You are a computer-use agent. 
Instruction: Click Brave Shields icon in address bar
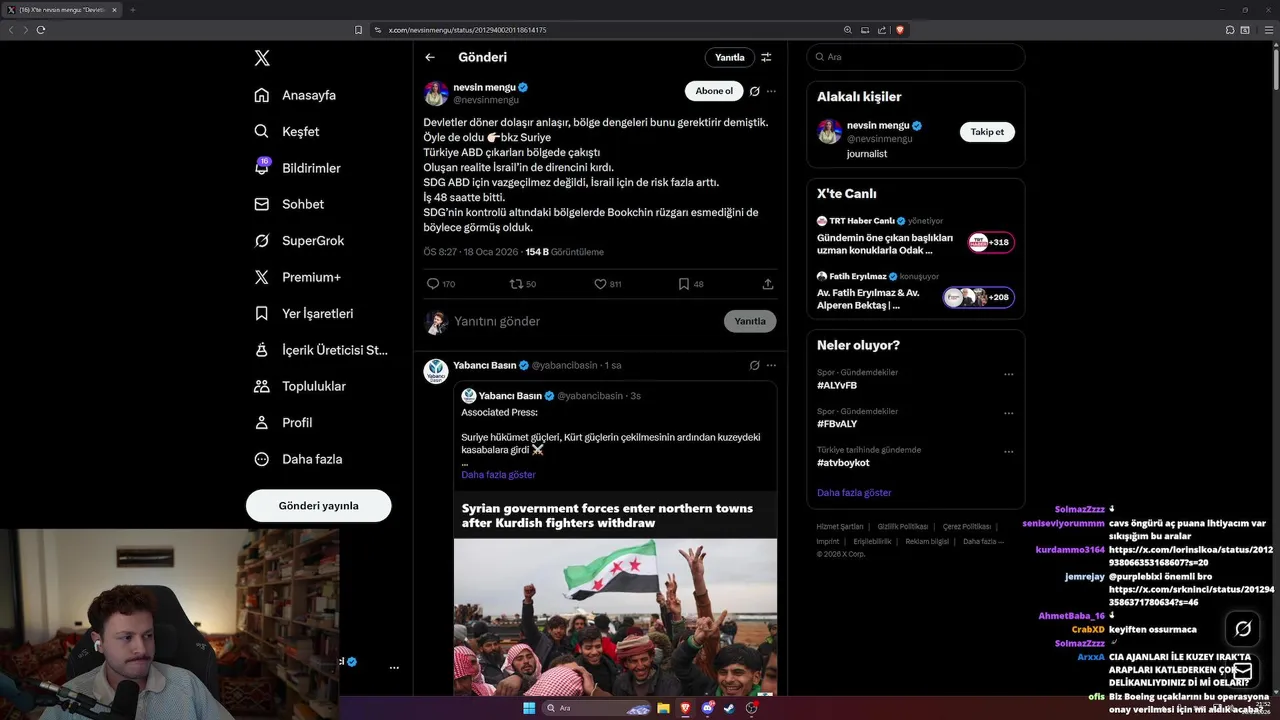900,30
